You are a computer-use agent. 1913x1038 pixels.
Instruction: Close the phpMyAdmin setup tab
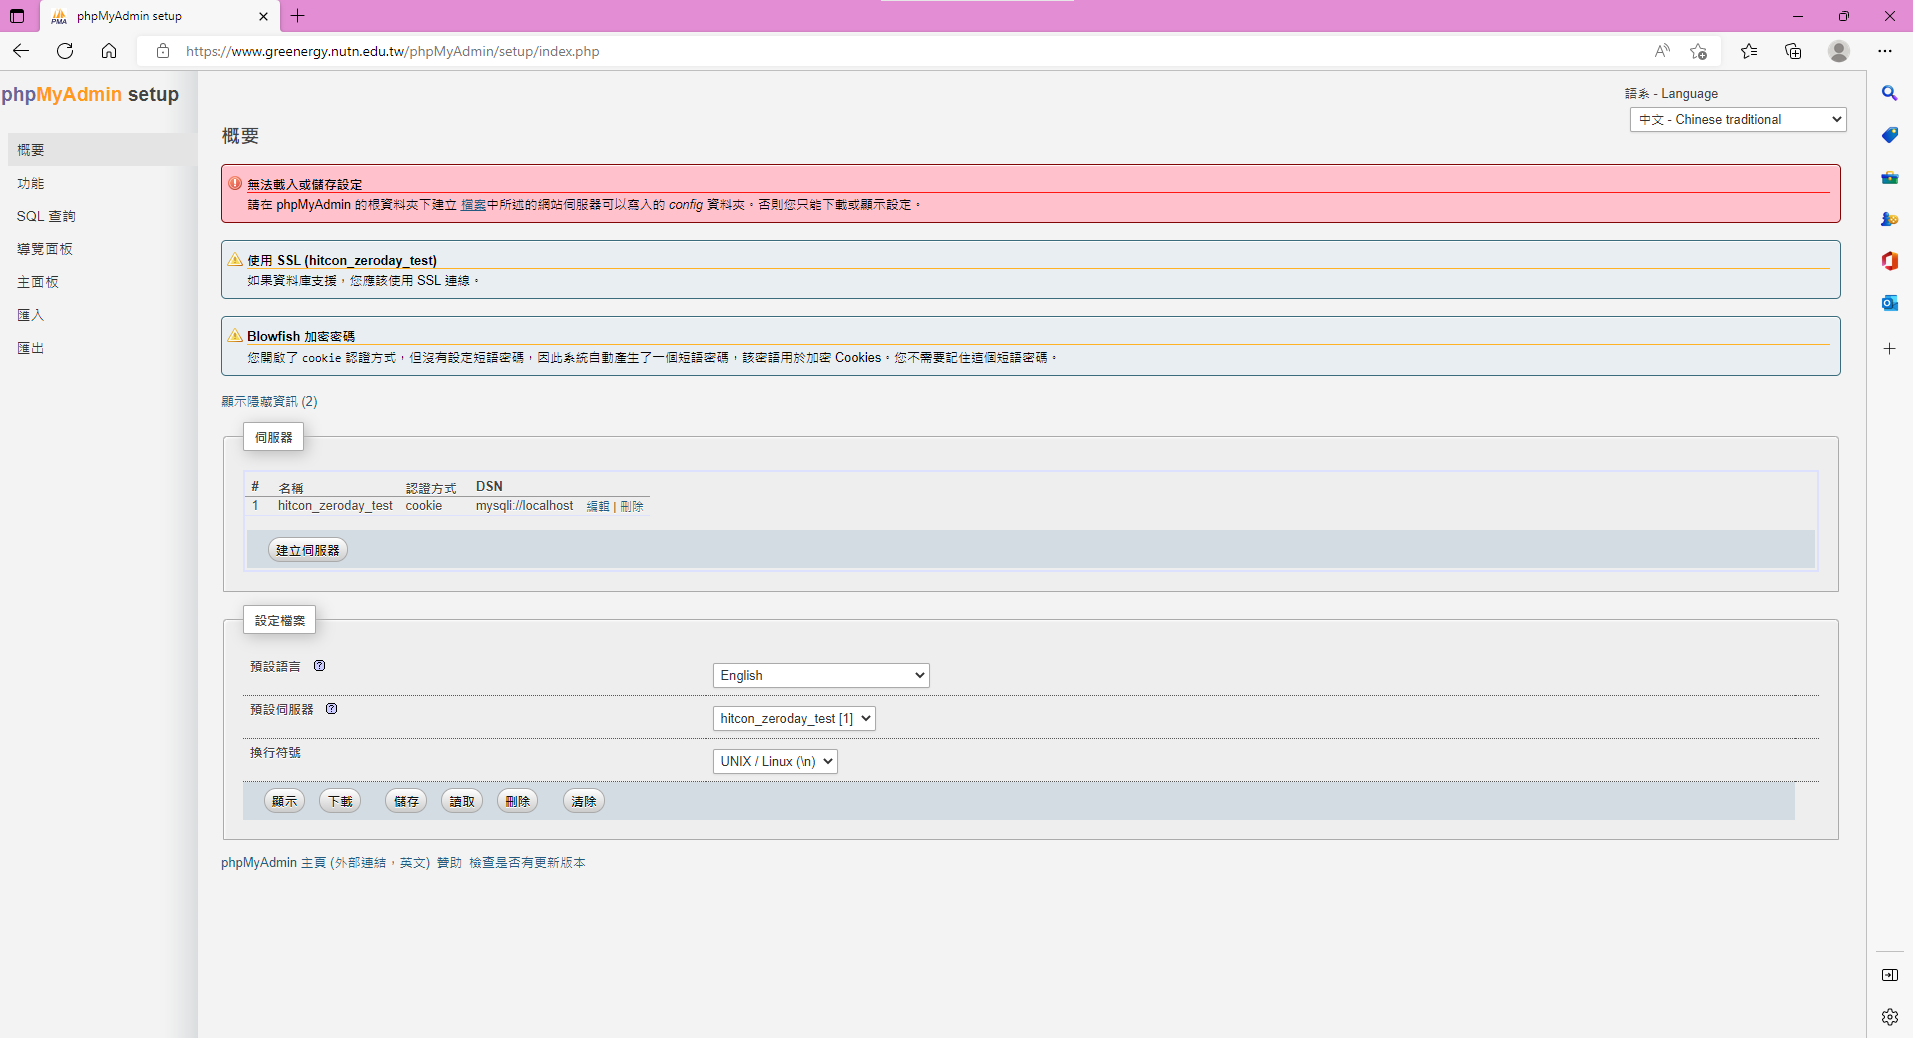pyautogui.click(x=264, y=16)
